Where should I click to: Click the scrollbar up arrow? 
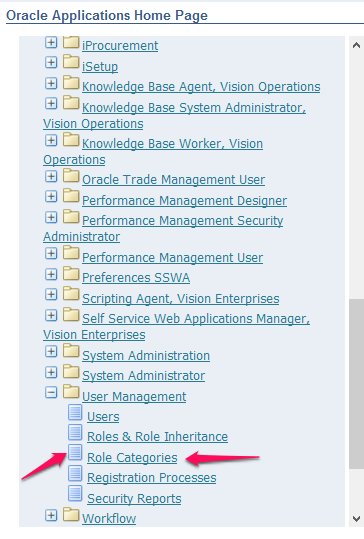point(356,45)
